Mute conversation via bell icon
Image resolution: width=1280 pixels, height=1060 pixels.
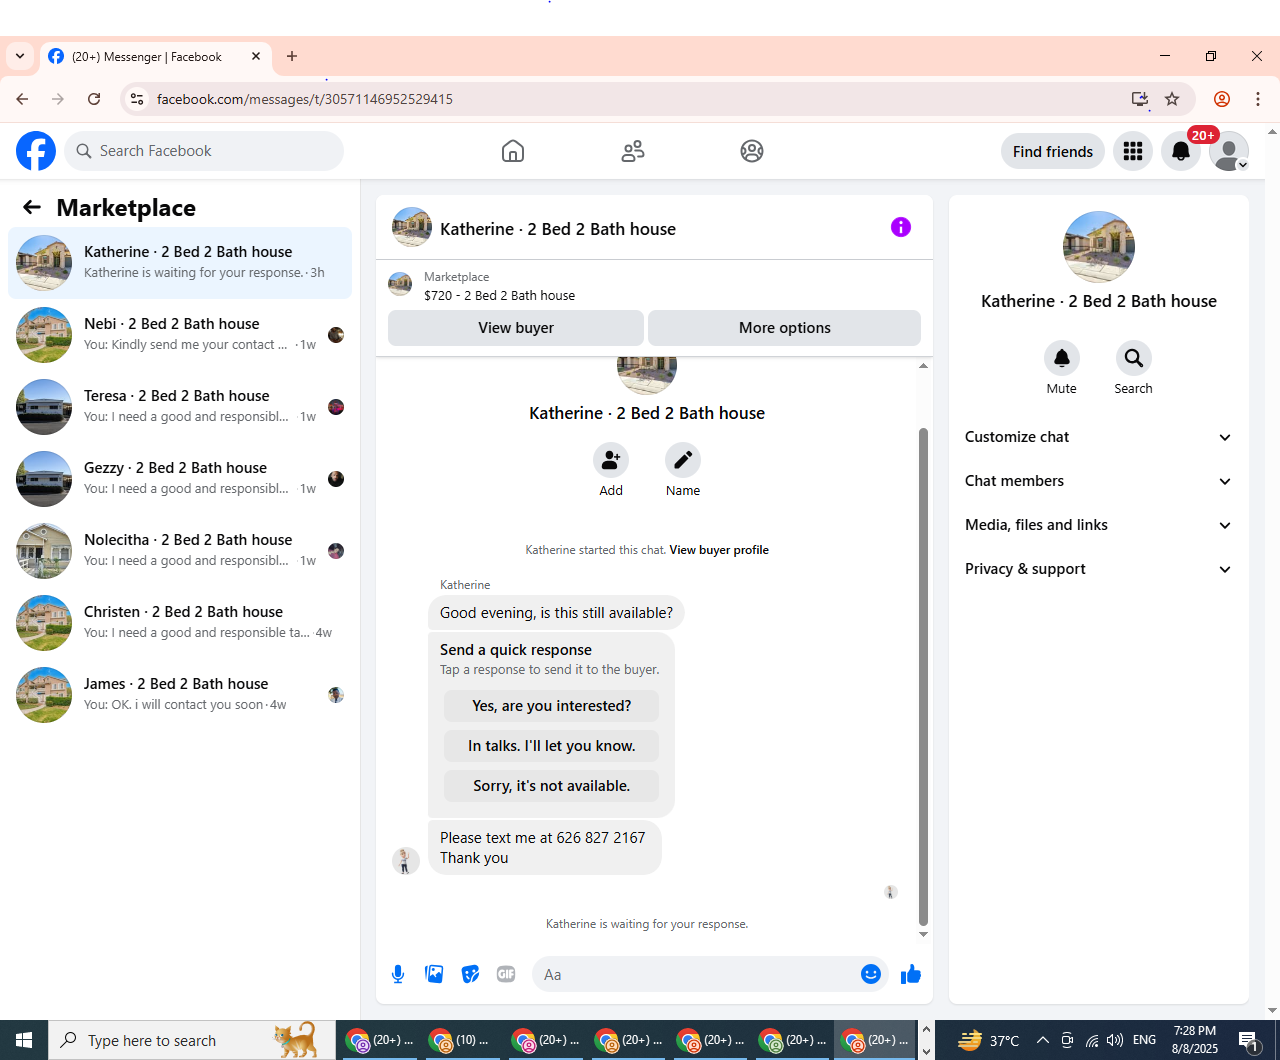pos(1062,358)
